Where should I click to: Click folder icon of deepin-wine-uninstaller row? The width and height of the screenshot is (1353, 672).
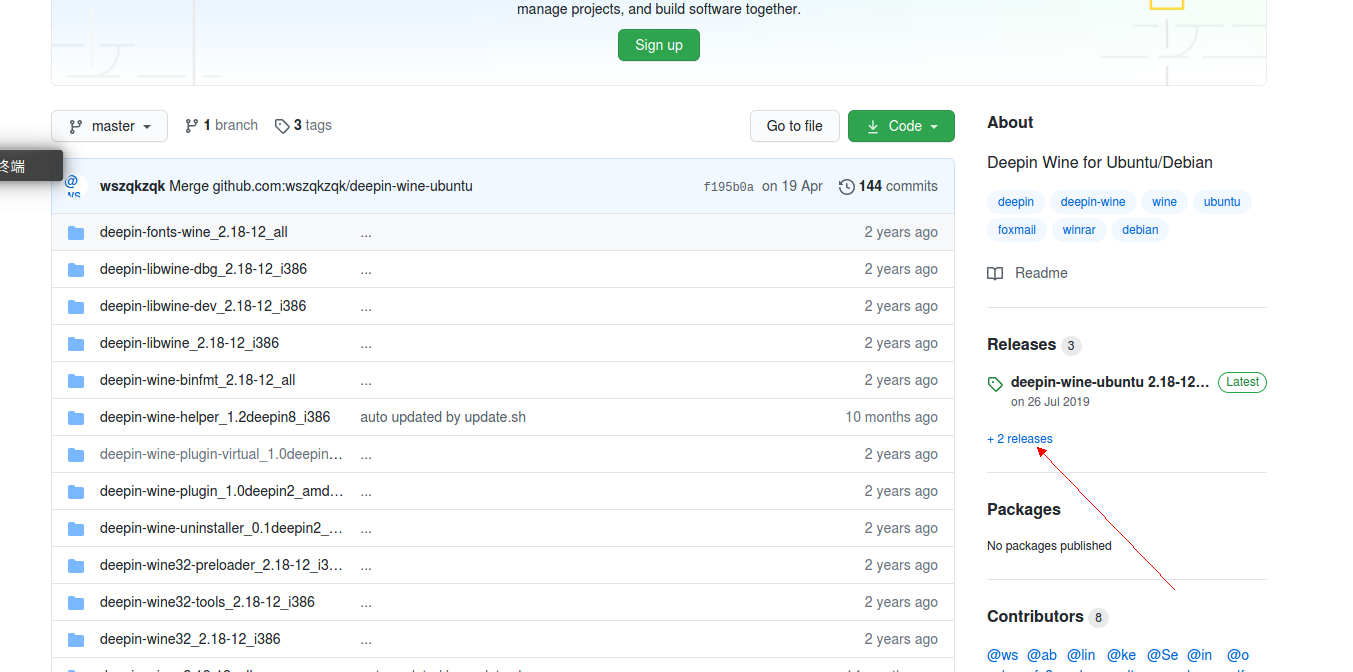[76, 528]
